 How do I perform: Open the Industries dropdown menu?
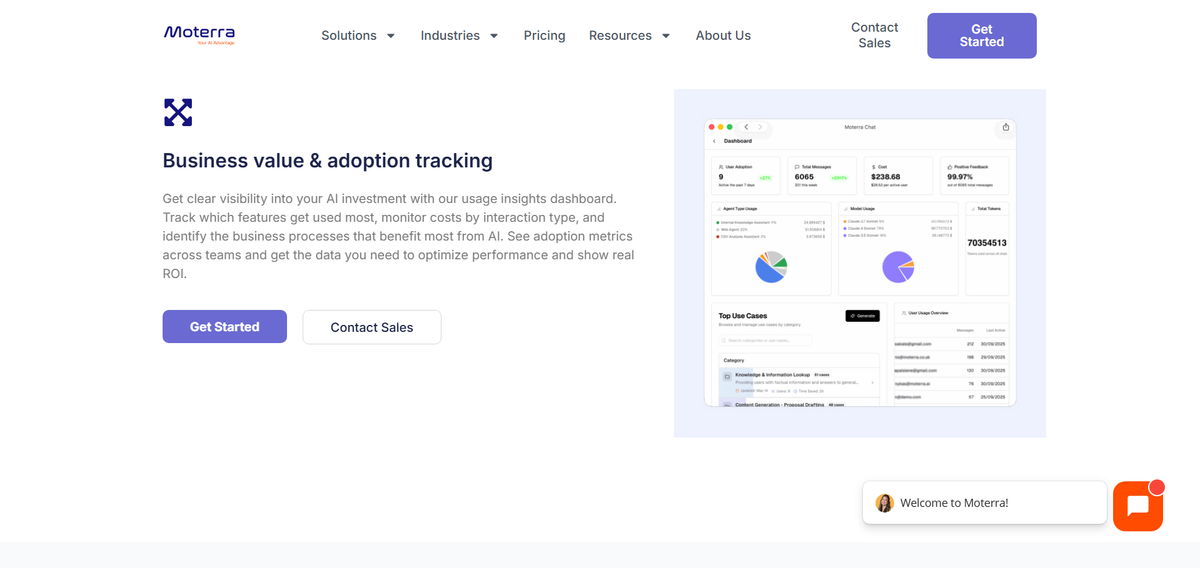pos(459,35)
